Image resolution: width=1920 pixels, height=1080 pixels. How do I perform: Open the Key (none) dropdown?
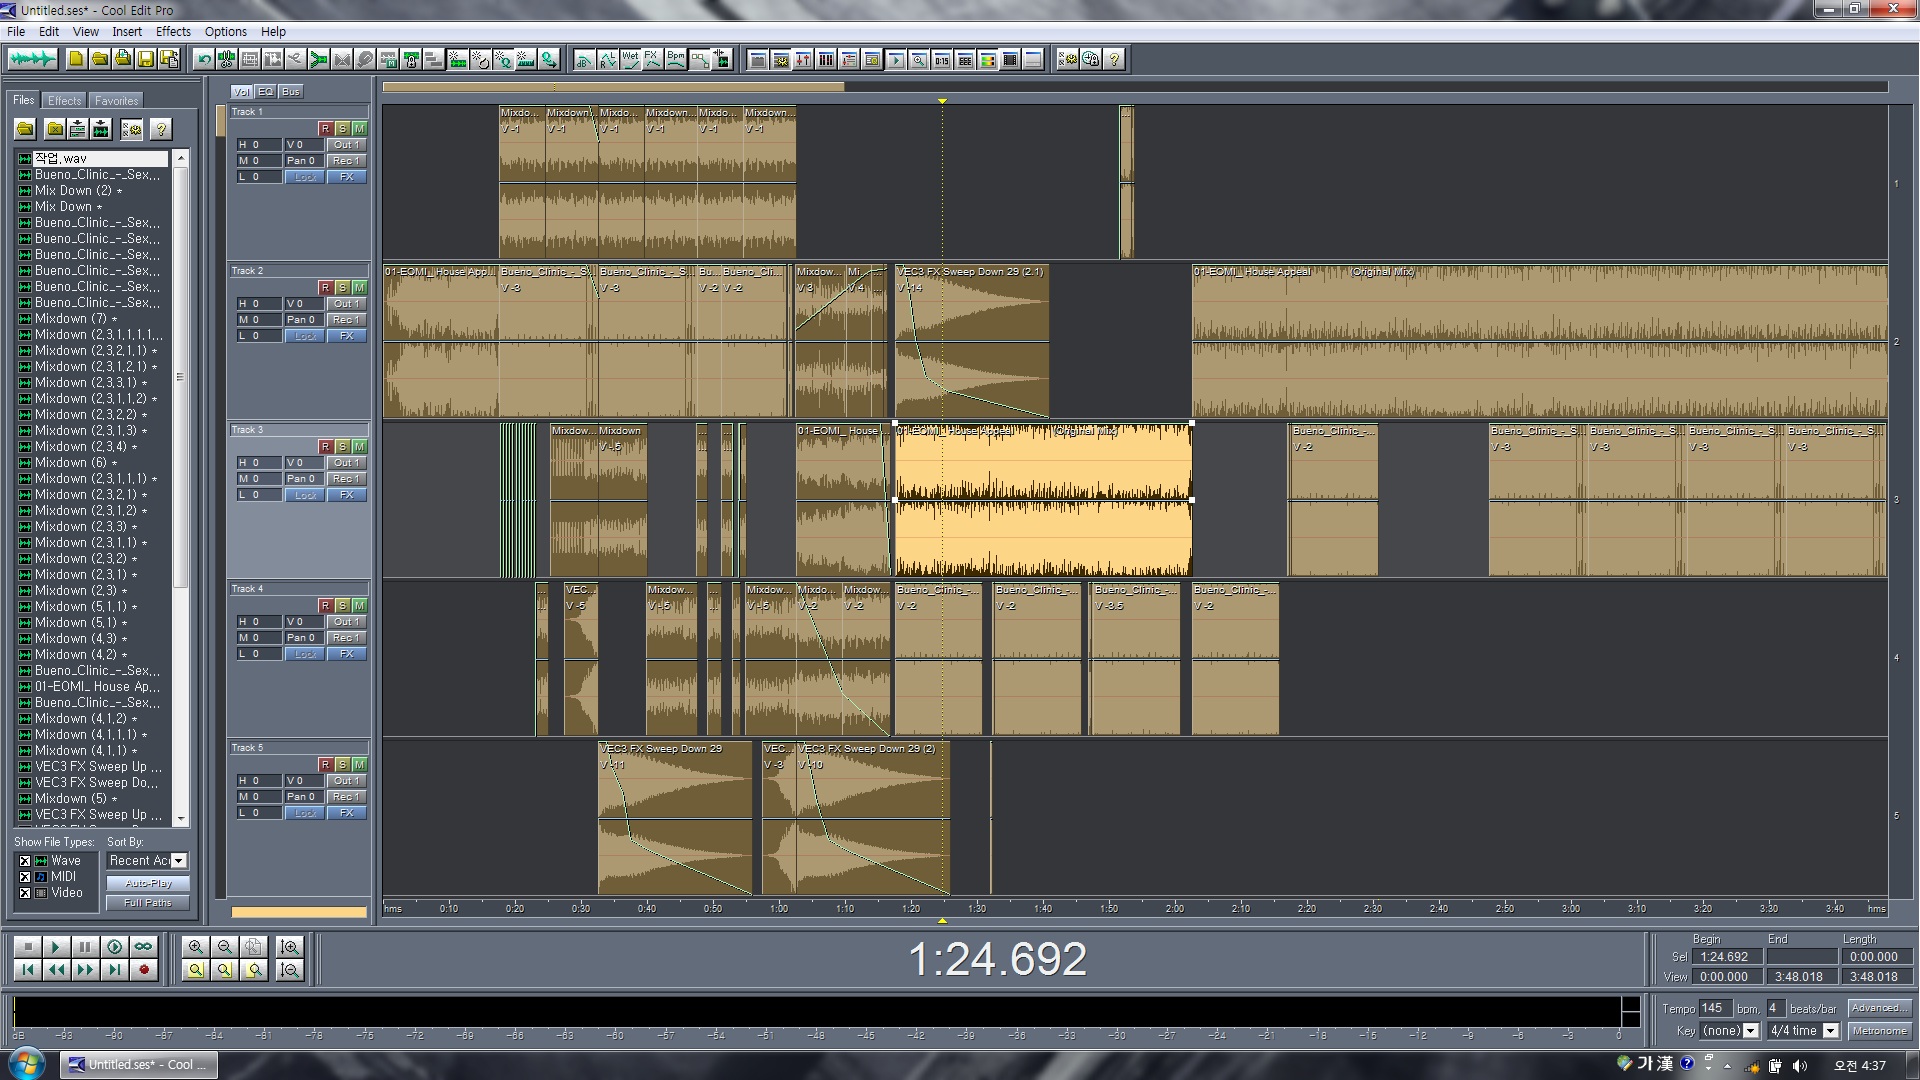coord(1729,1030)
